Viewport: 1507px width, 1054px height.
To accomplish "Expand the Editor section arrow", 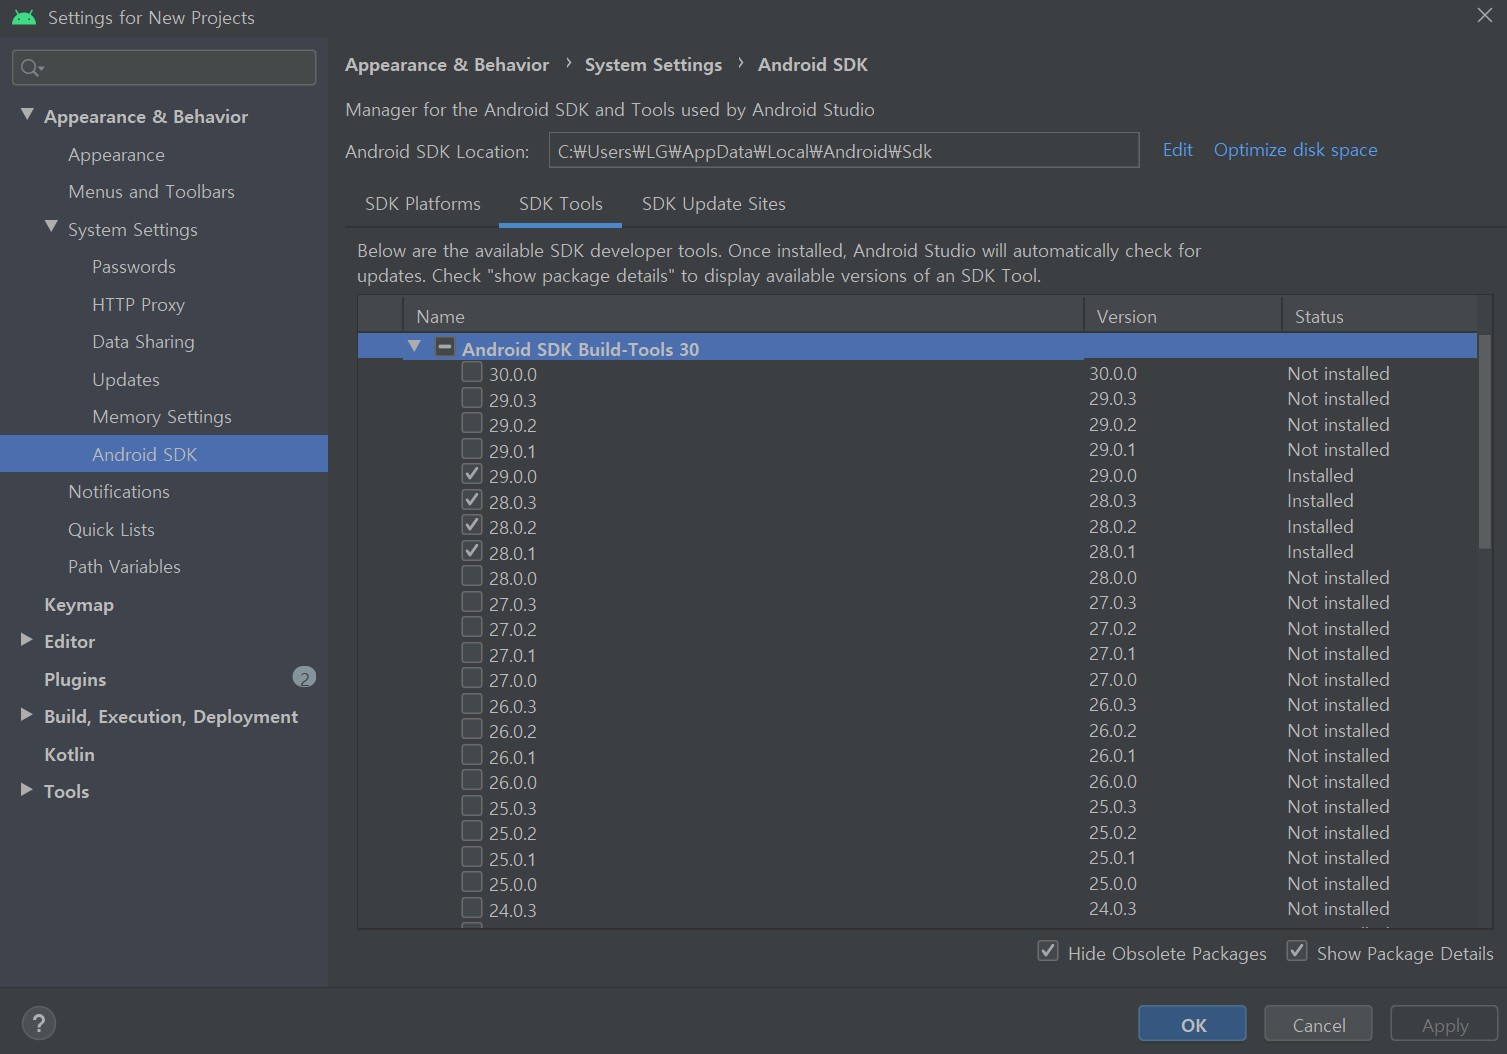I will click(x=27, y=640).
